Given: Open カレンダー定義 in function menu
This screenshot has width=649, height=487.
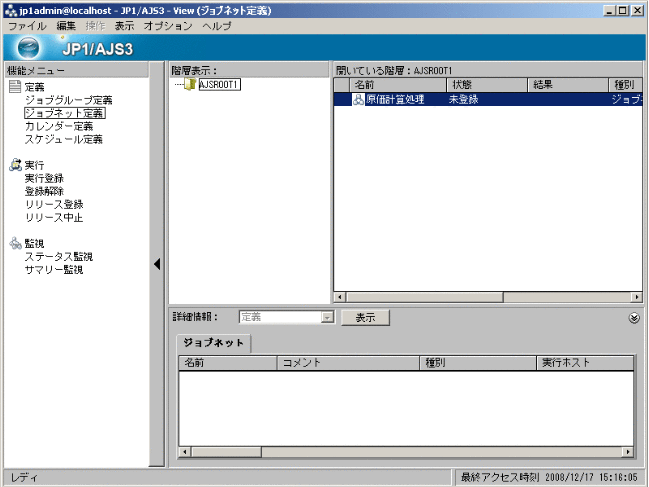Looking at the screenshot, I should coord(59,126).
